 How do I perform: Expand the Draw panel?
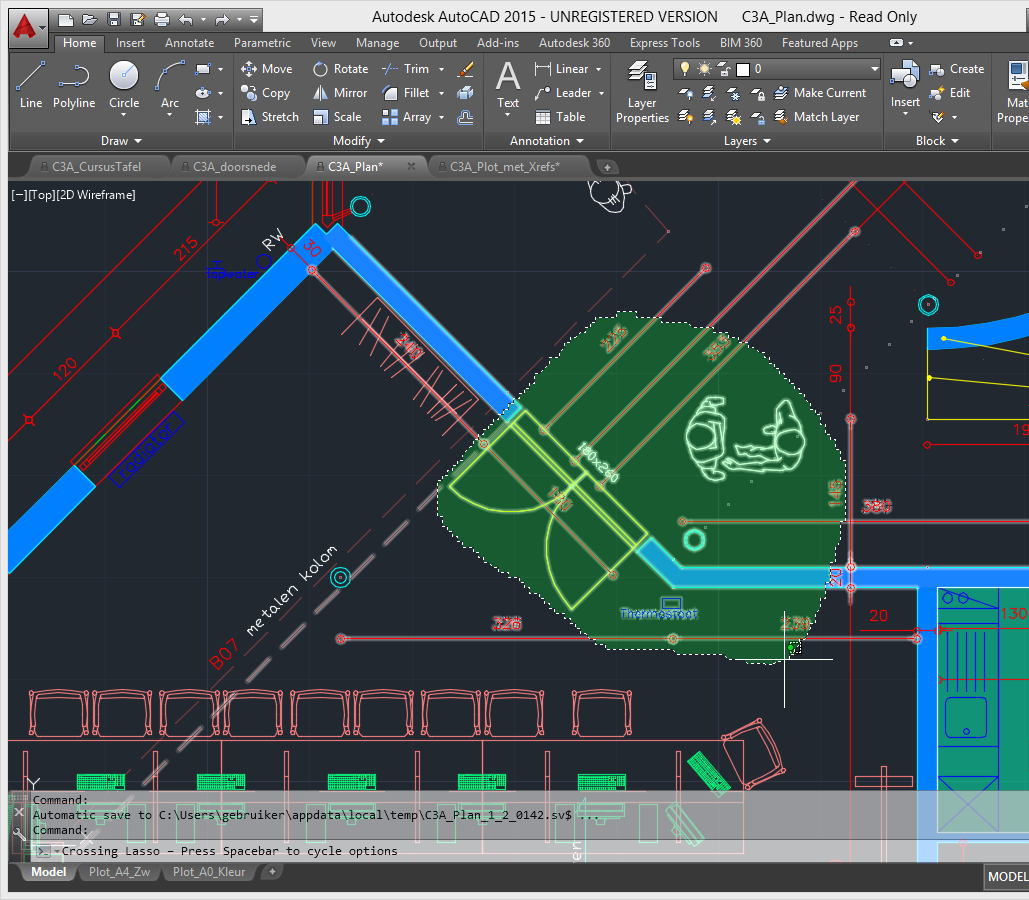pyautogui.click(x=121, y=141)
